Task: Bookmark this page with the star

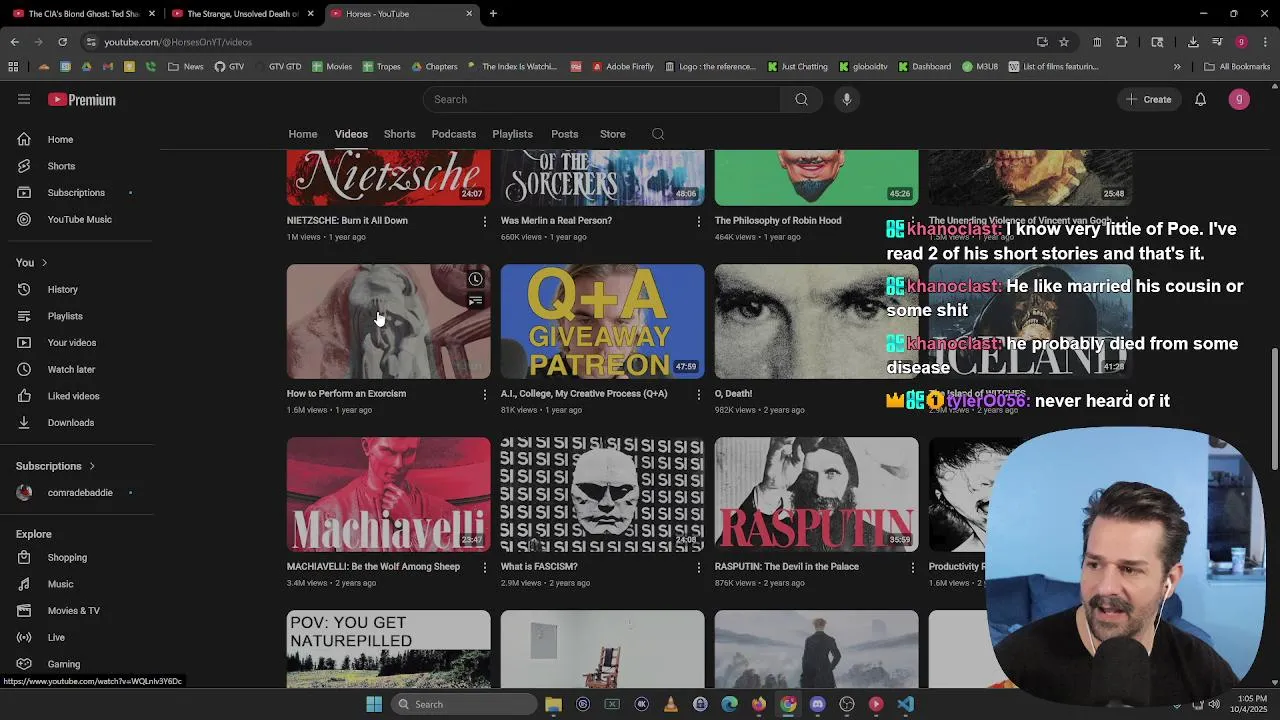Action: pos(1064,42)
